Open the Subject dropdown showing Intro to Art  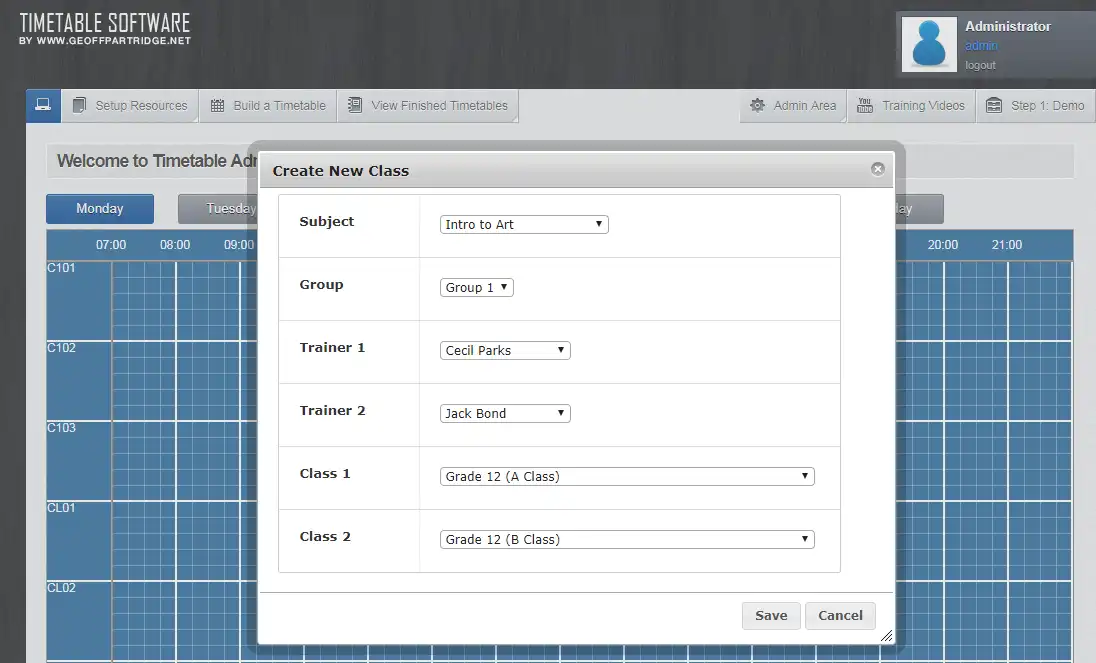(523, 224)
